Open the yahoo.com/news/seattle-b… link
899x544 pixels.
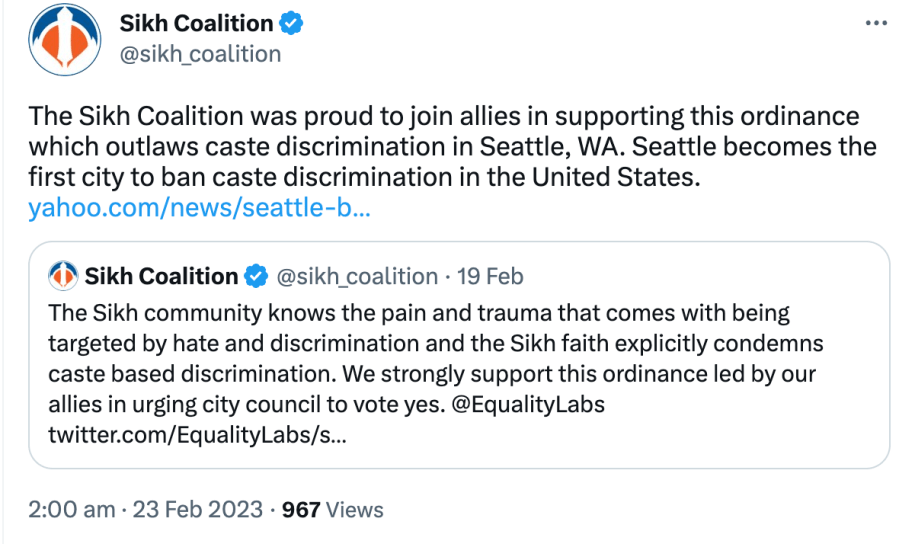[199, 209]
